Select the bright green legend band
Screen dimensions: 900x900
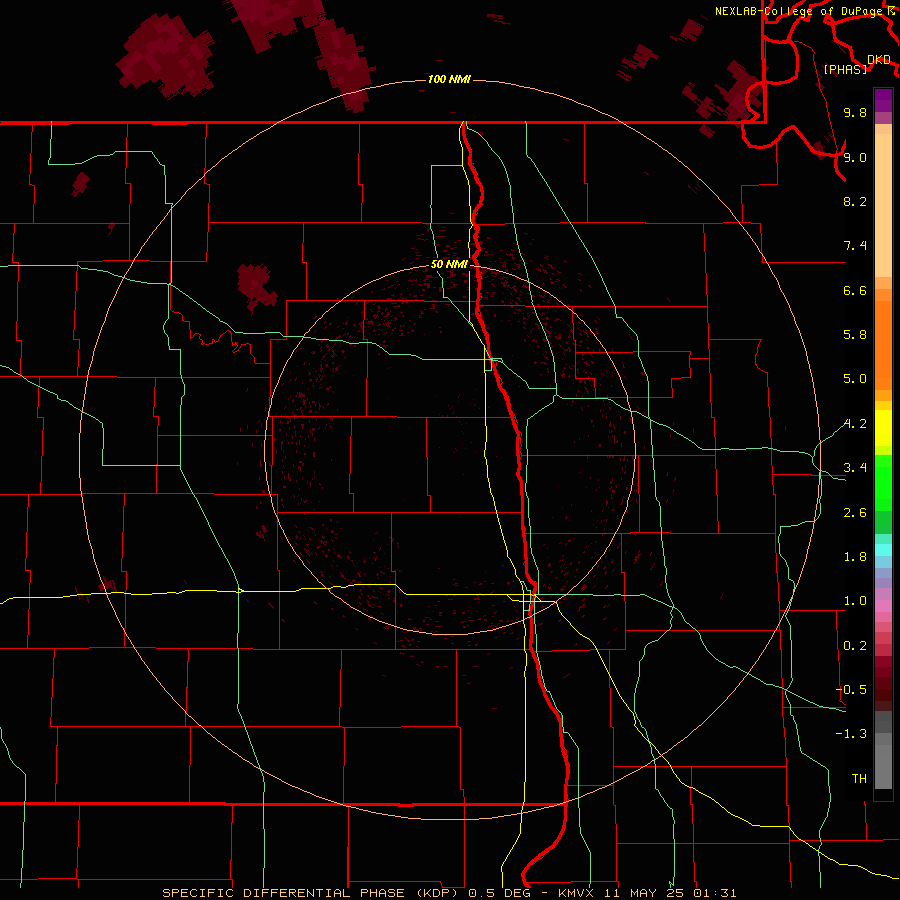pos(883,482)
